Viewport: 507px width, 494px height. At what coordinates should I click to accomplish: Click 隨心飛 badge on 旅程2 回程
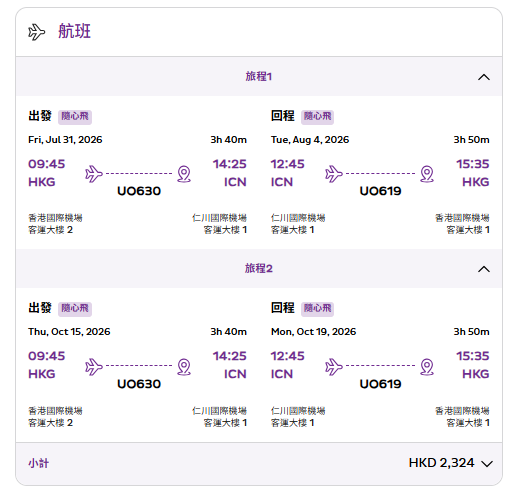(317, 309)
